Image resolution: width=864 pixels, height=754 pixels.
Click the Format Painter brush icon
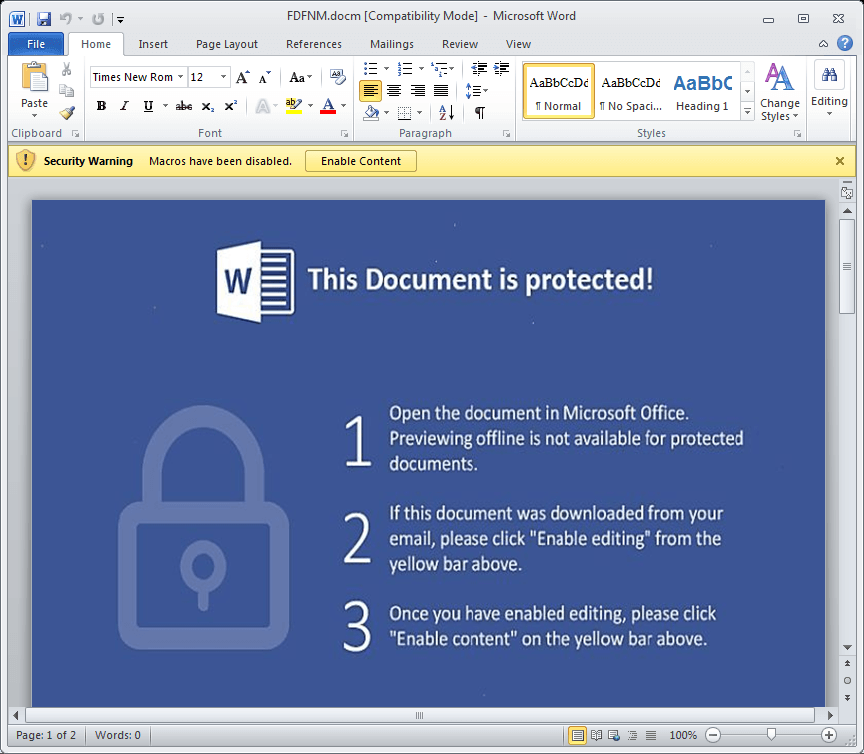click(67, 113)
